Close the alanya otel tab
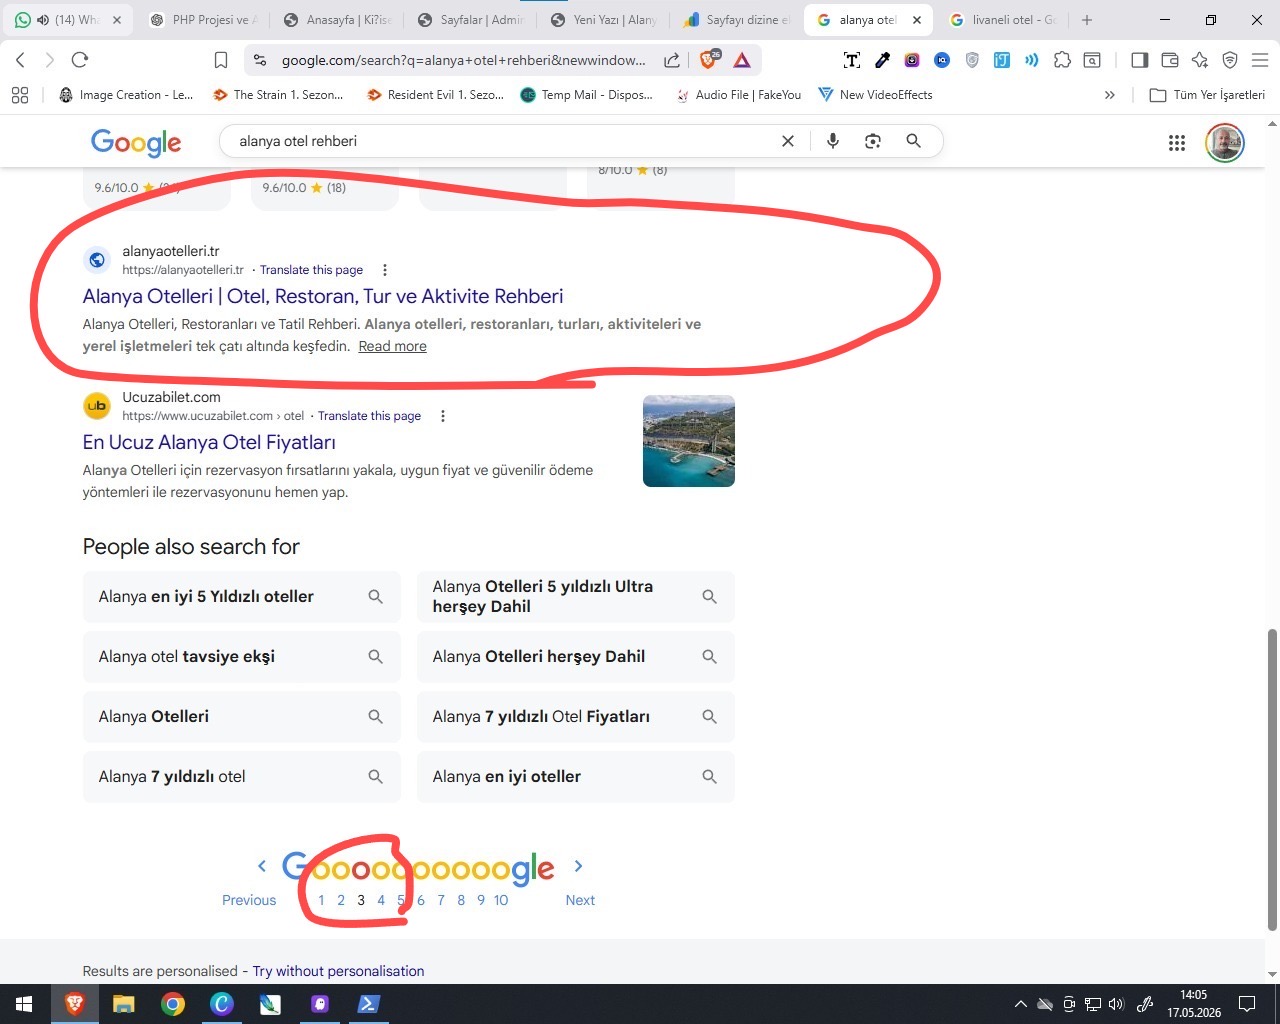Image resolution: width=1280 pixels, height=1024 pixels. click(x=917, y=20)
